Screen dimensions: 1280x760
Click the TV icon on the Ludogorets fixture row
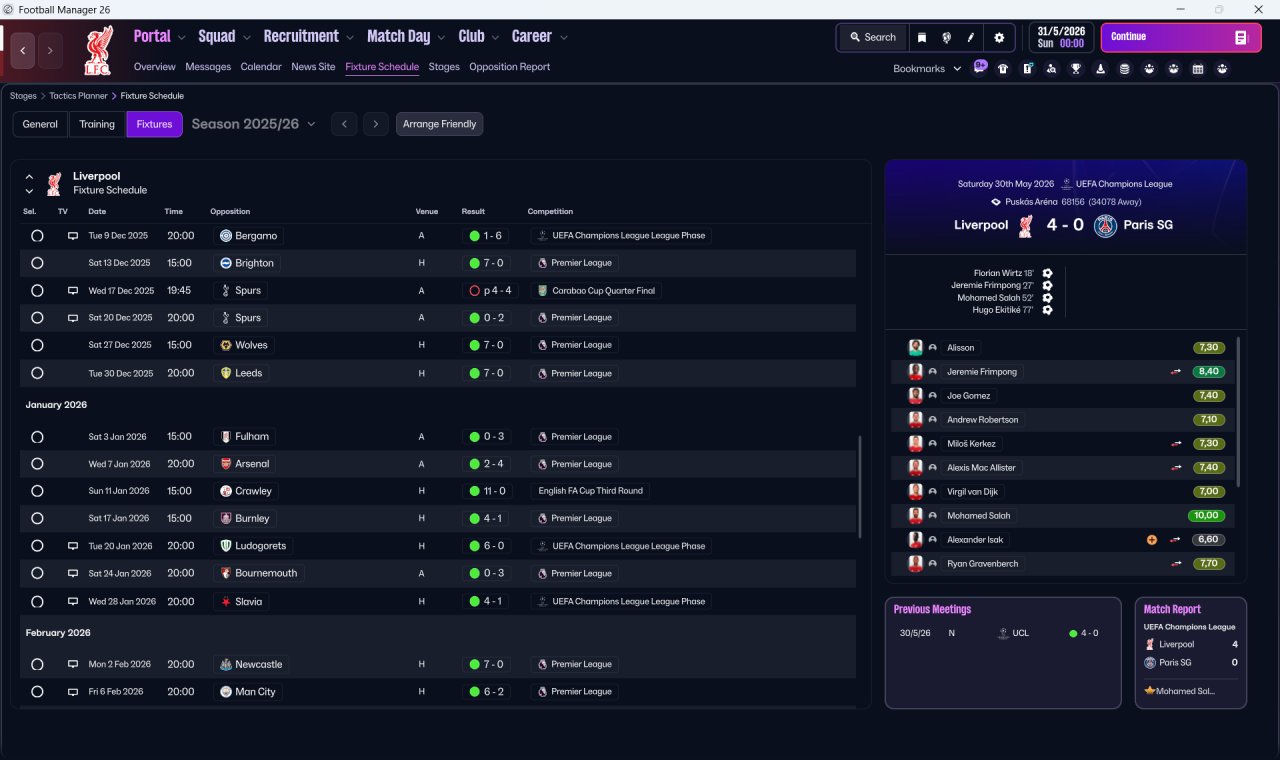tap(73, 546)
